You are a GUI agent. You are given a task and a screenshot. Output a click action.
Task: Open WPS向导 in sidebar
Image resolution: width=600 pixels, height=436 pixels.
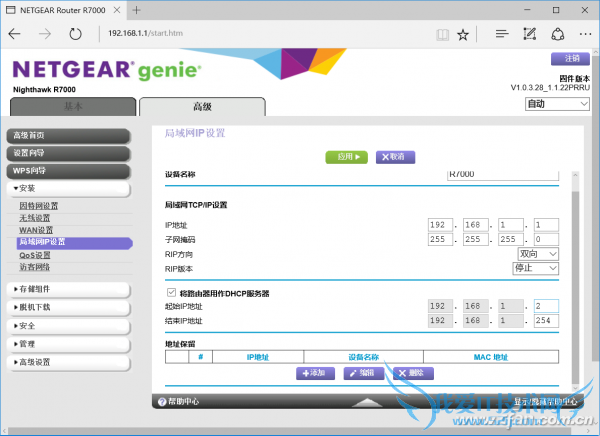click(x=68, y=171)
